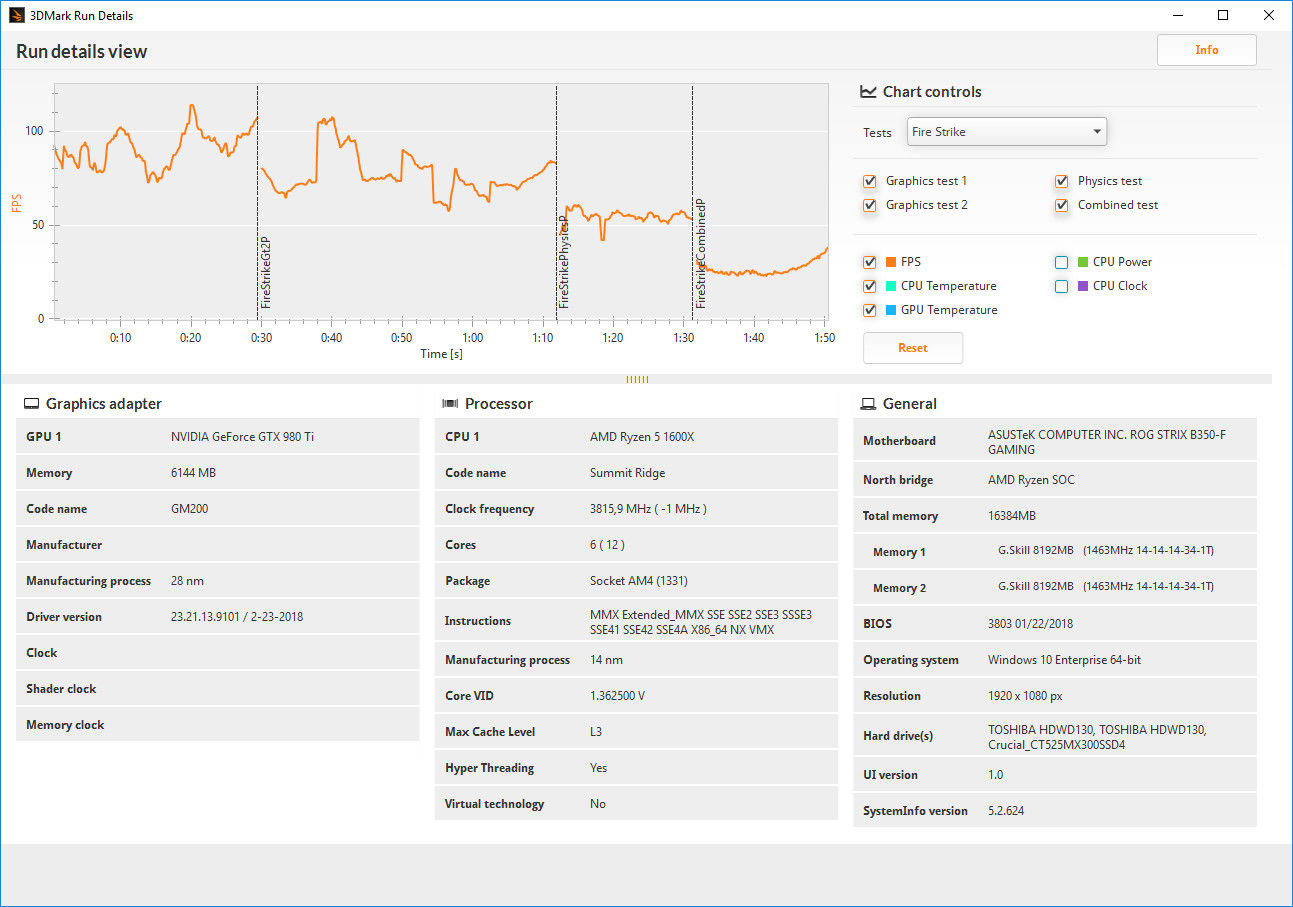Enable the CPU Power checkbox
Viewport: 1293px width, 907px height.
click(x=1062, y=263)
